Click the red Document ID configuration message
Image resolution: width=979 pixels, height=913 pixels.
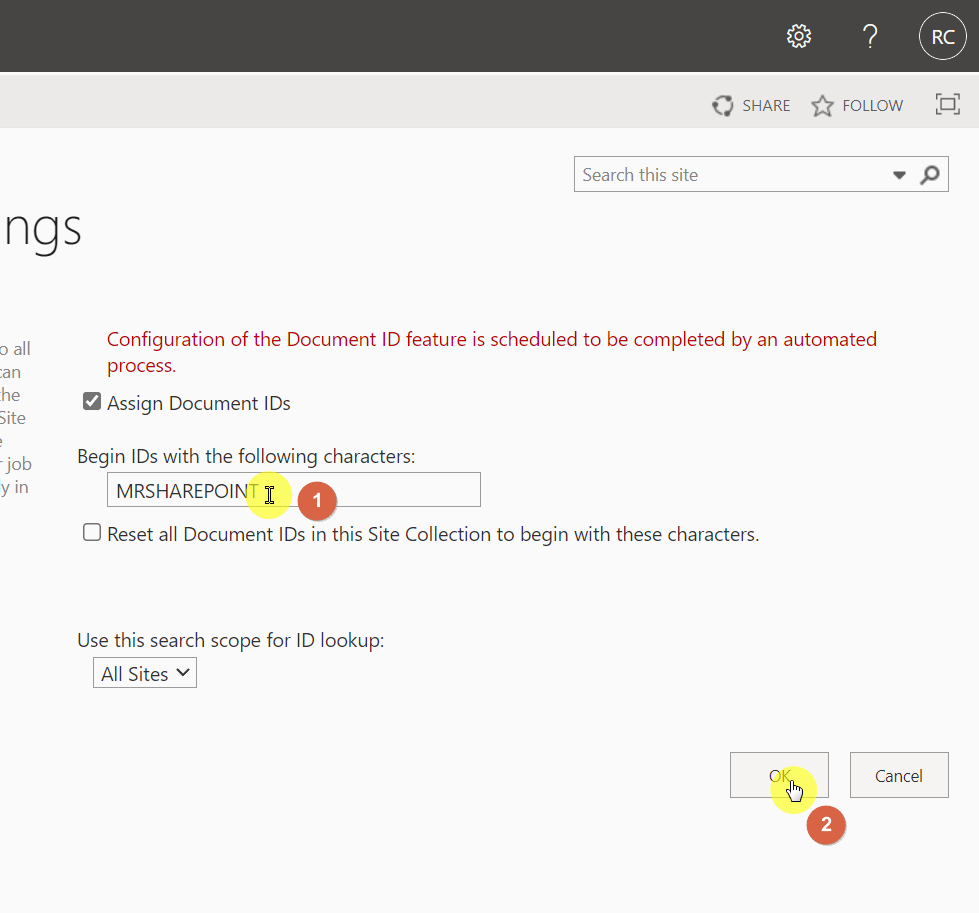click(492, 352)
